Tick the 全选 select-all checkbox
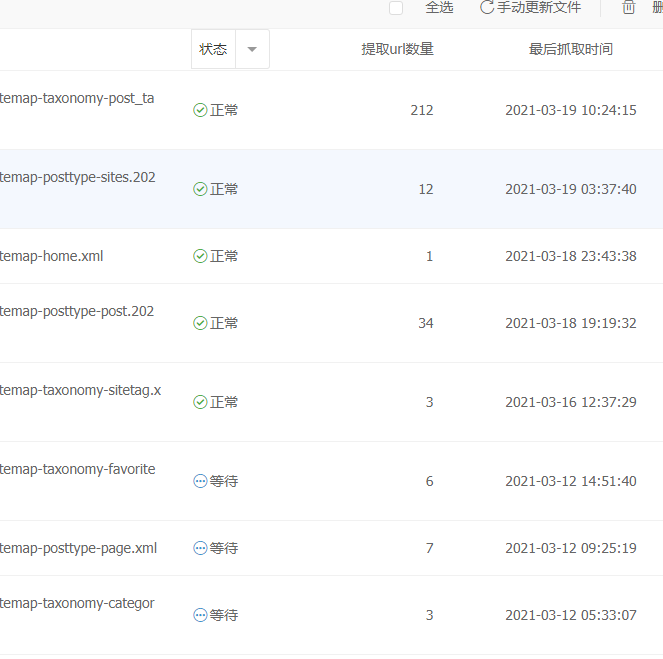663x659 pixels. 396,8
